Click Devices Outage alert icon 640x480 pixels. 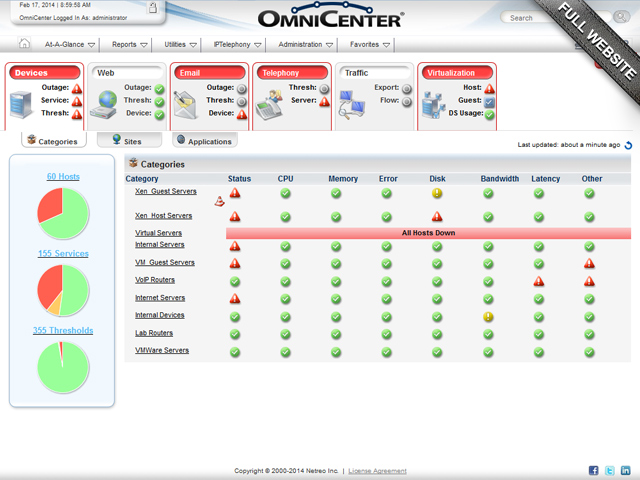pyautogui.click(x=77, y=89)
